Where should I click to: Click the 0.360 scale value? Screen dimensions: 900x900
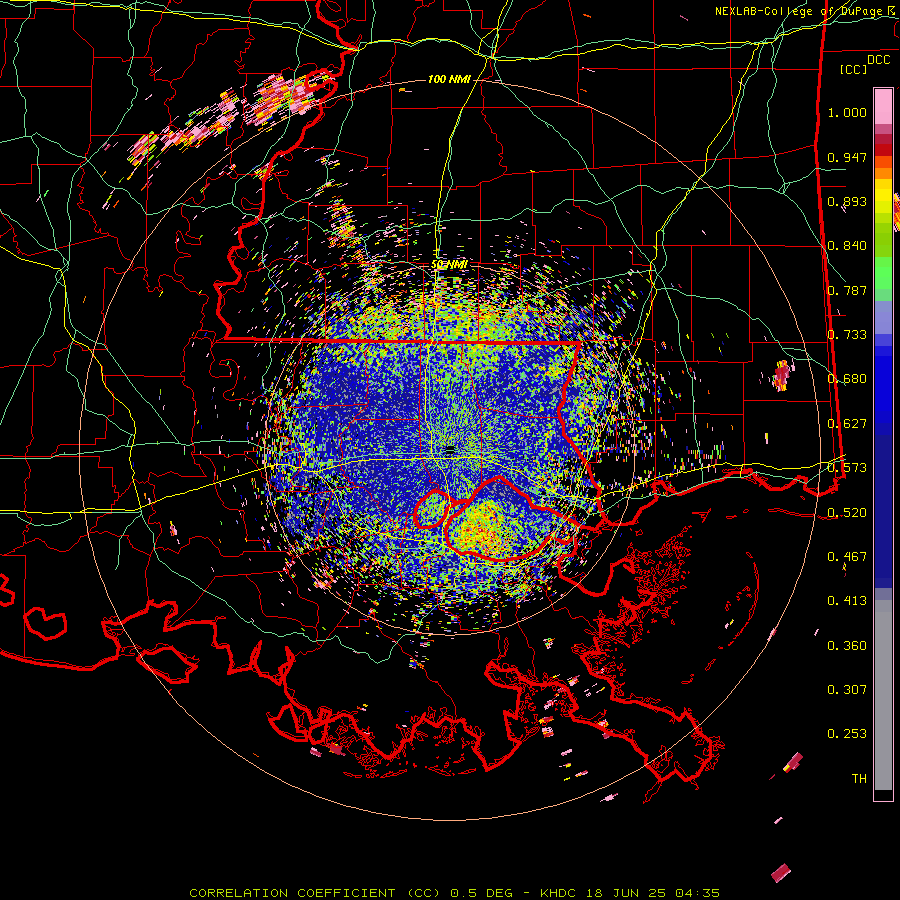click(x=847, y=645)
